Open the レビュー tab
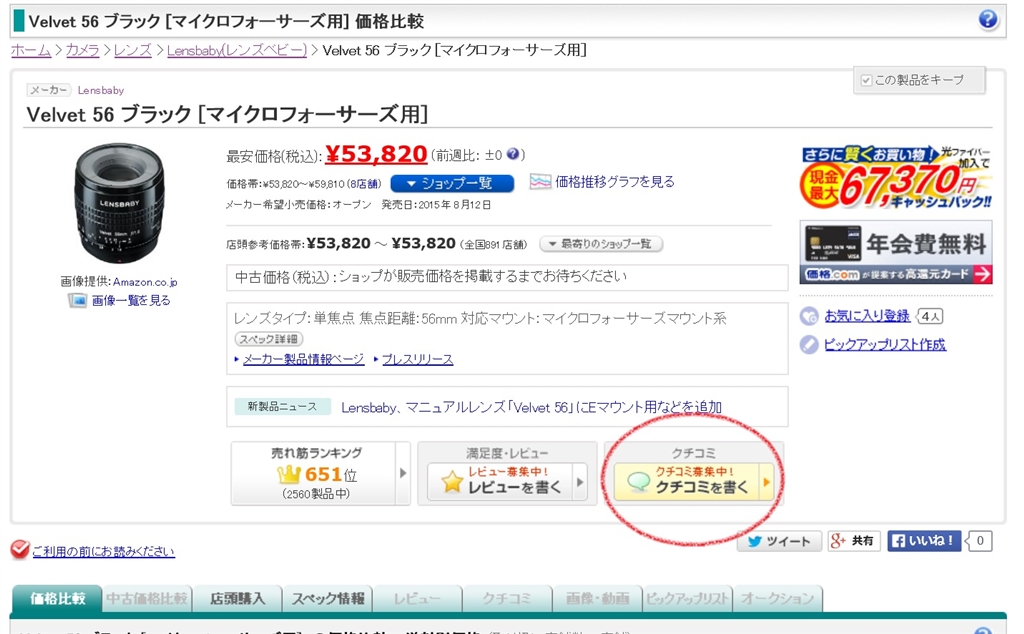This screenshot has height=634, width=1024. [x=418, y=599]
